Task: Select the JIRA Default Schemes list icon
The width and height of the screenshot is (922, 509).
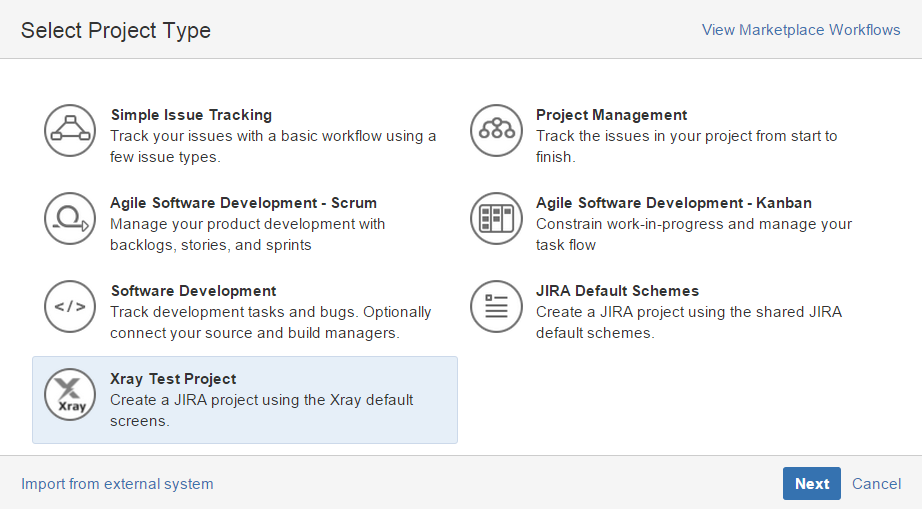Action: pos(496,307)
